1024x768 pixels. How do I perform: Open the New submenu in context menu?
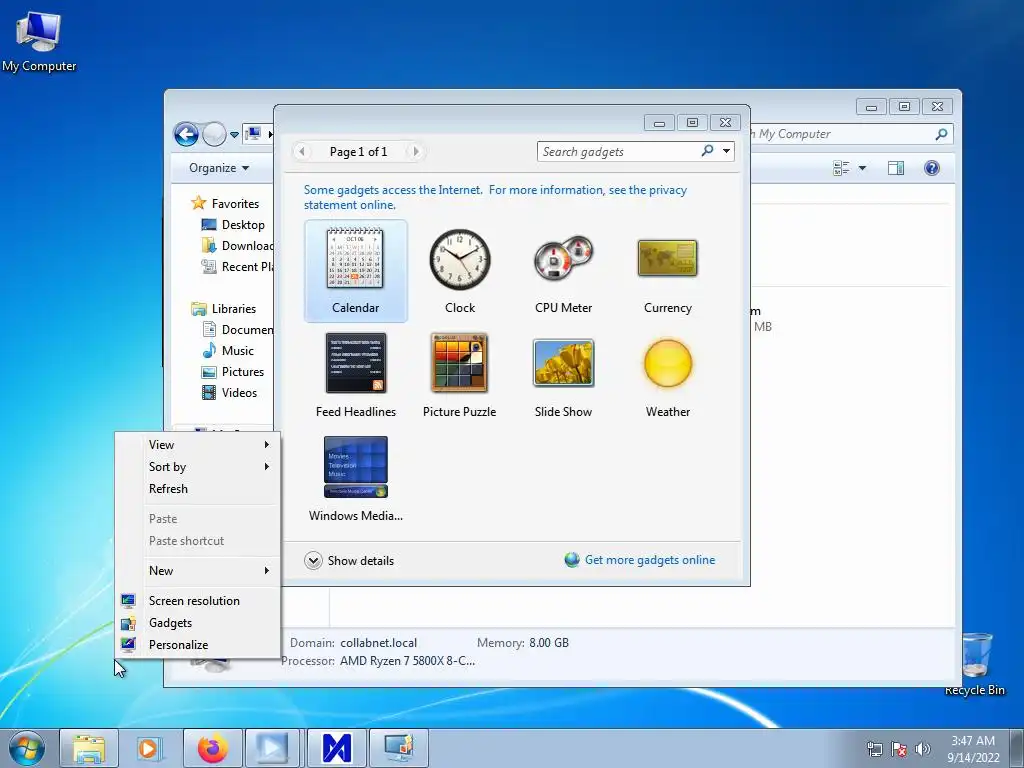click(198, 571)
